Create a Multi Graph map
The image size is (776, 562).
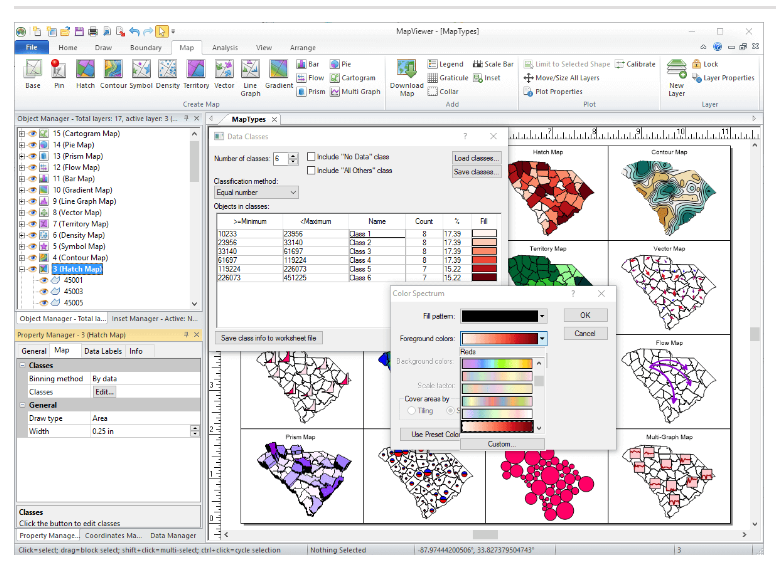[355, 92]
